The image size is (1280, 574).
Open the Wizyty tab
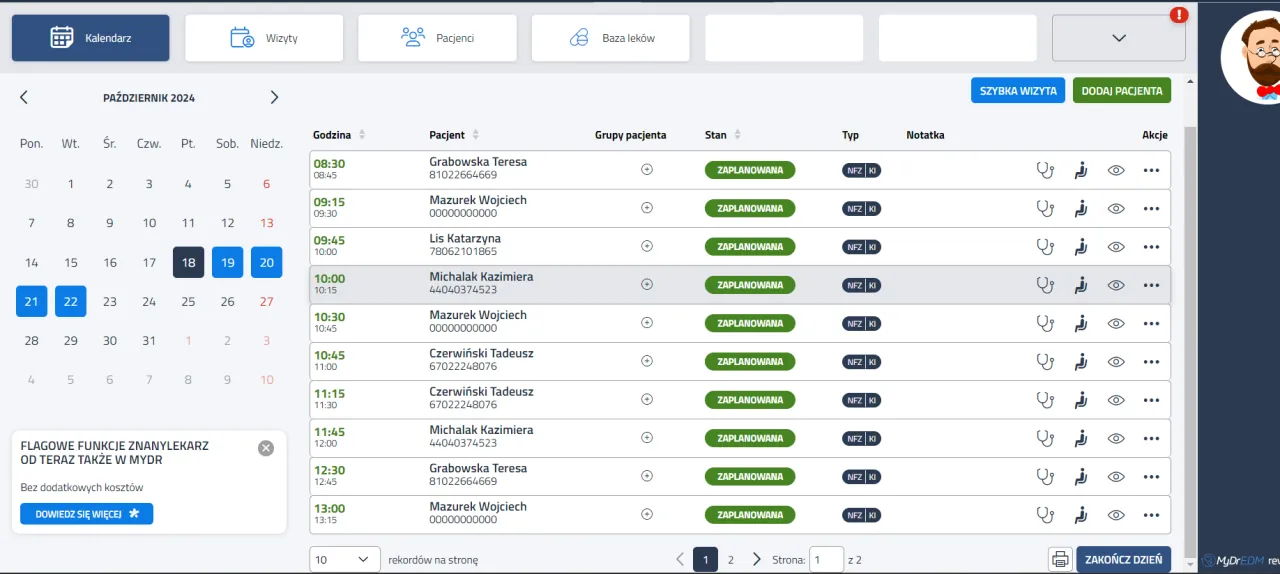tap(264, 38)
